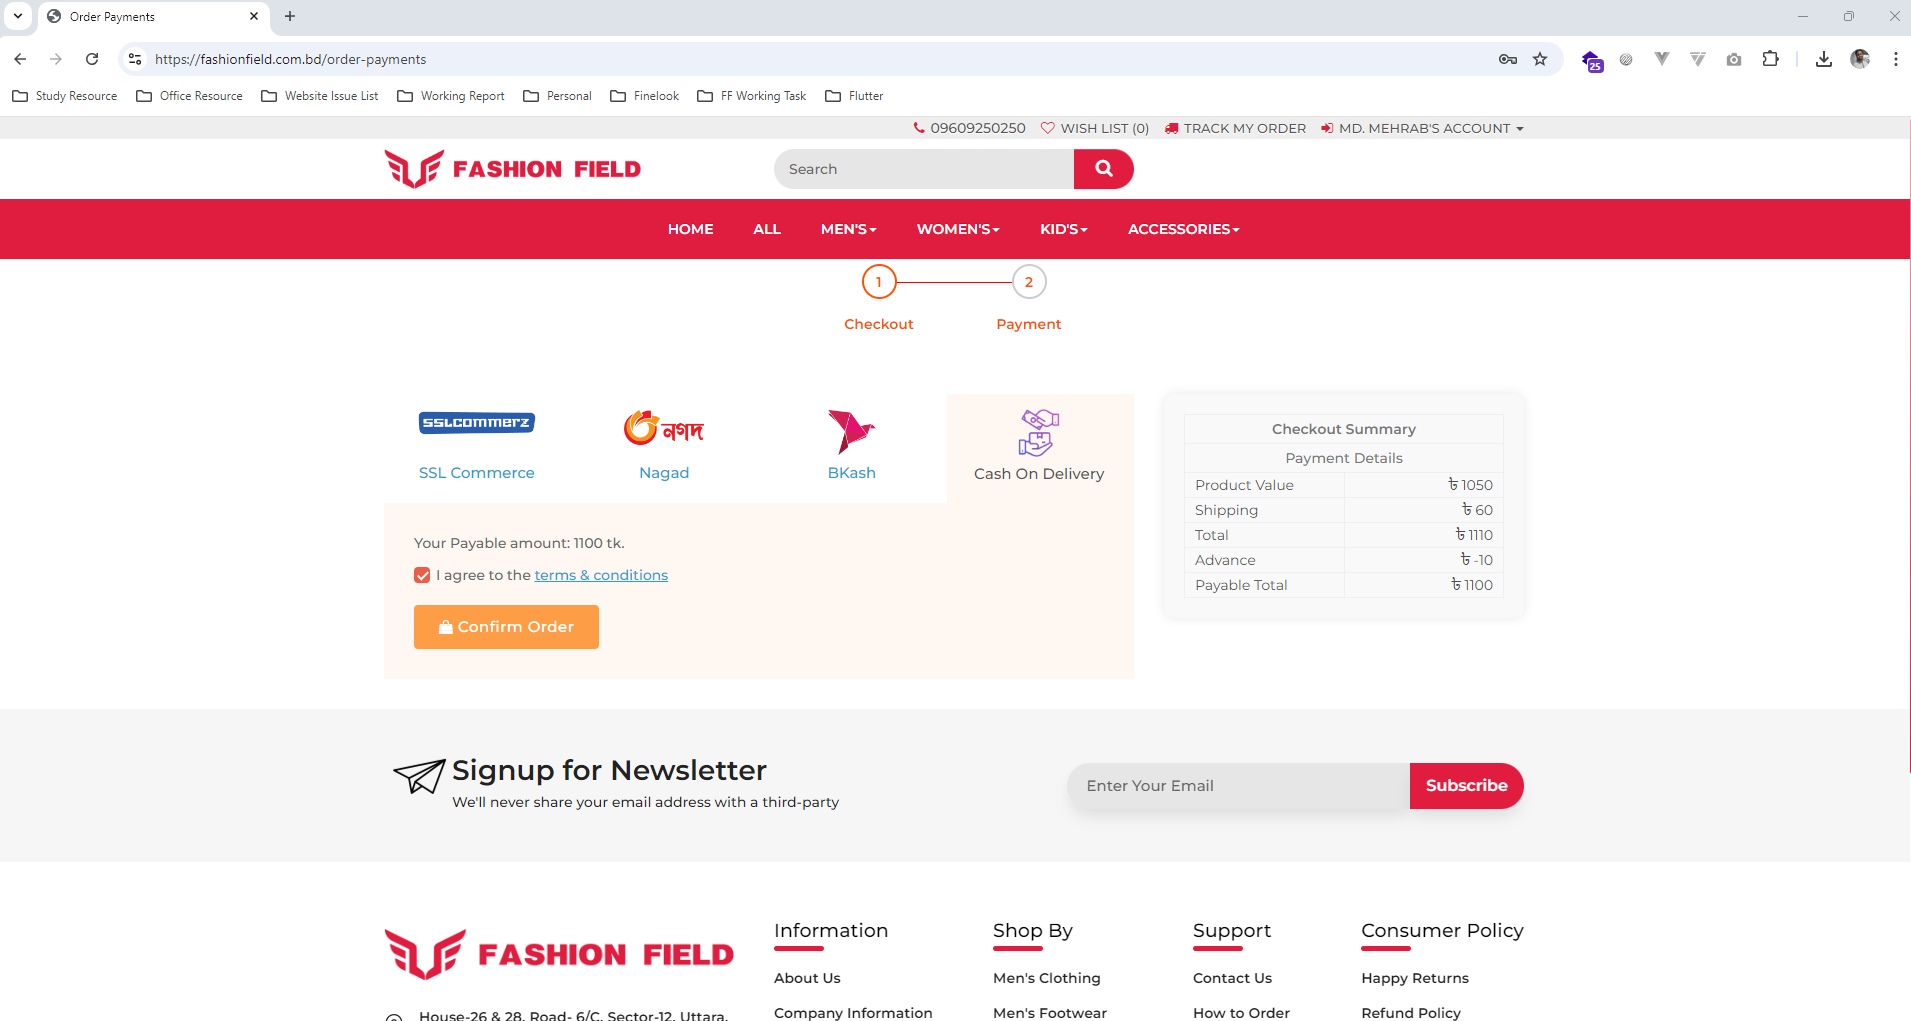Expand the WOMEN'S menu dropdown
The height and width of the screenshot is (1021, 1911).
(x=958, y=229)
